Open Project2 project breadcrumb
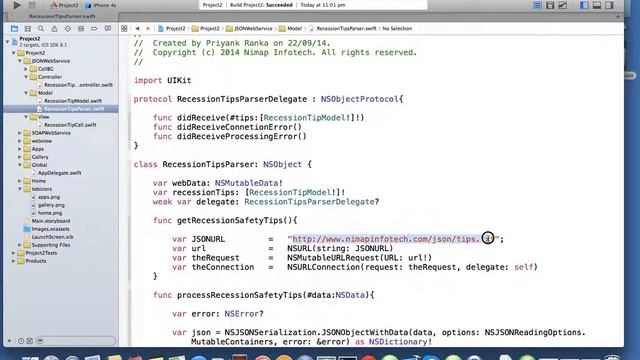 (172, 29)
